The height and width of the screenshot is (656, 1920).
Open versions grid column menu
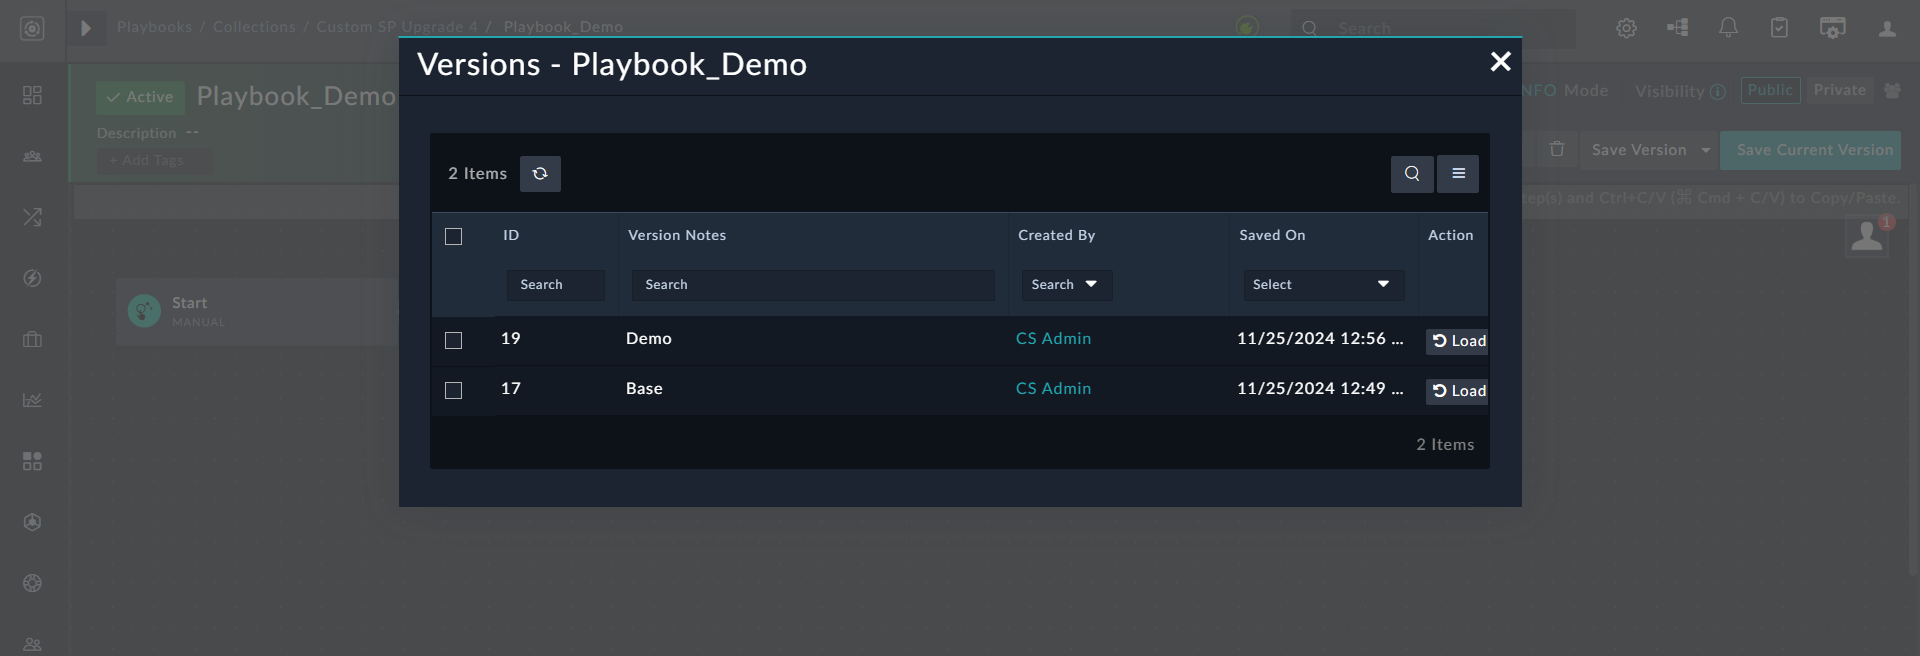coord(1458,174)
